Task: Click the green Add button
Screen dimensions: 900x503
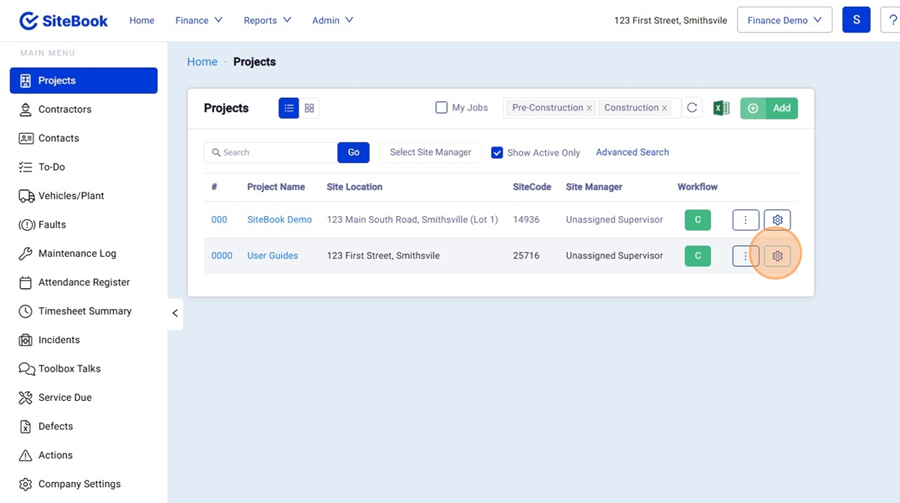Action: click(769, 108)
